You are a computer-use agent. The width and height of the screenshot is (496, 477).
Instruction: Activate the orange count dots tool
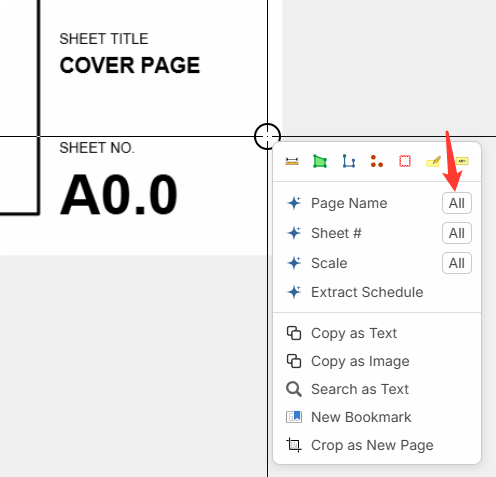click(377, 161)
